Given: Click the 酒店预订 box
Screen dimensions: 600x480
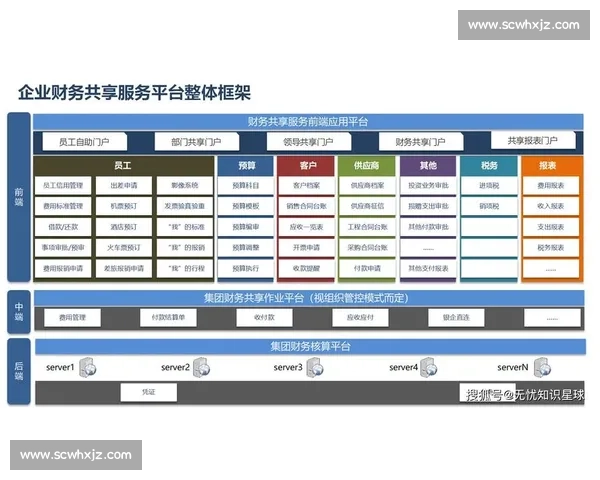Looking at the screenshot, I should (x=124, y=227).
